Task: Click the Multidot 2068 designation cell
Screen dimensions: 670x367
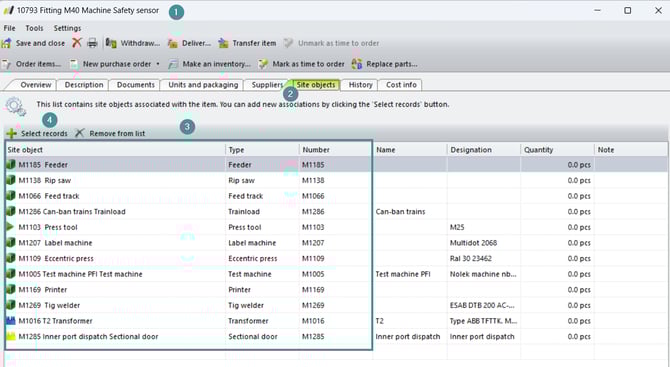Action: [484, 243]
